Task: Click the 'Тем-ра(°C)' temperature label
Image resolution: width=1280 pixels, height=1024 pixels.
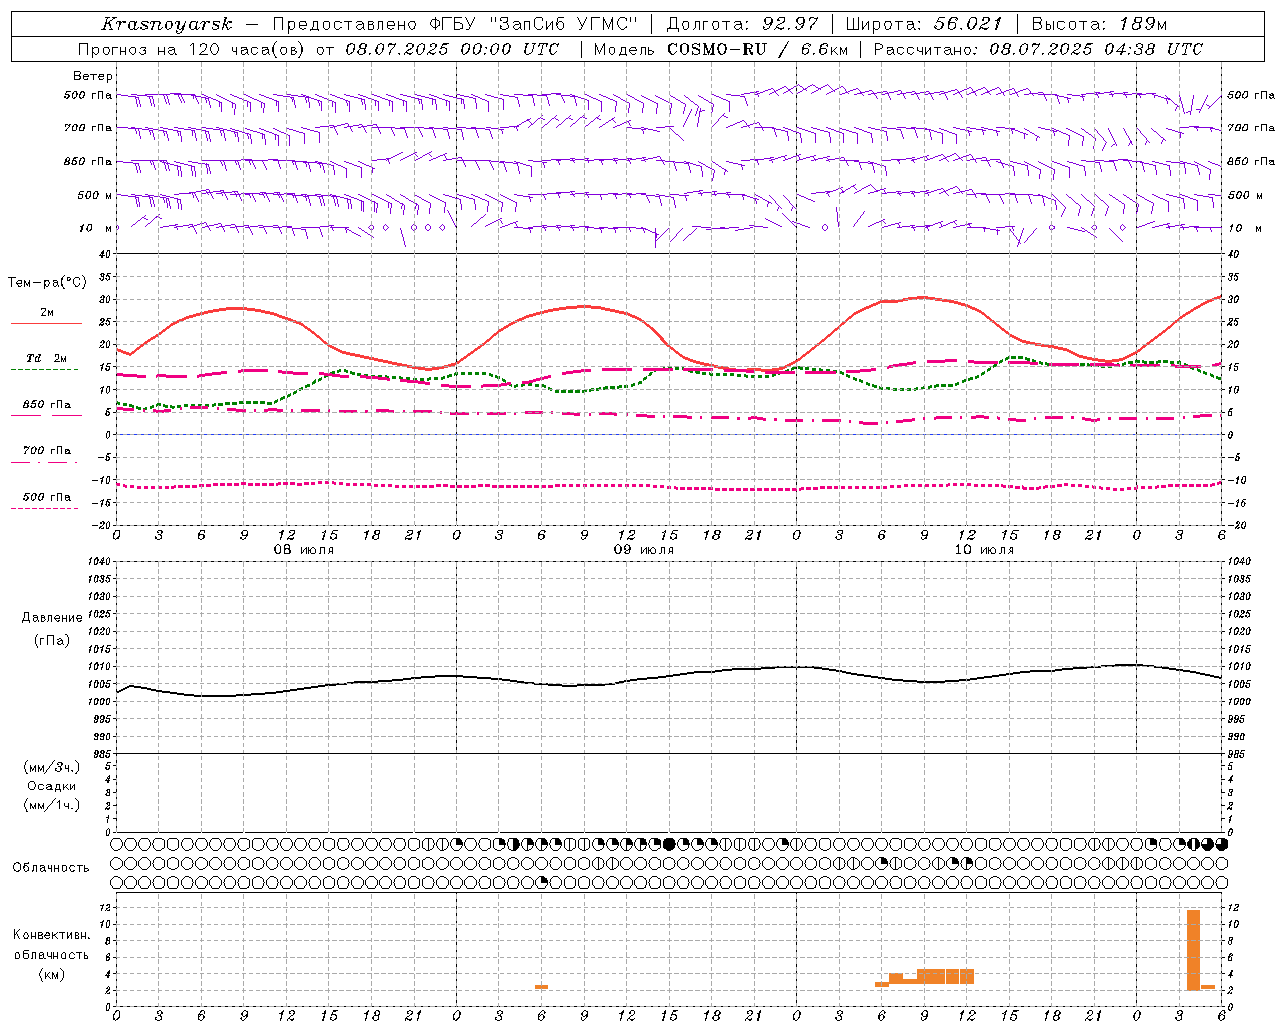Action: tap(47, 283)
